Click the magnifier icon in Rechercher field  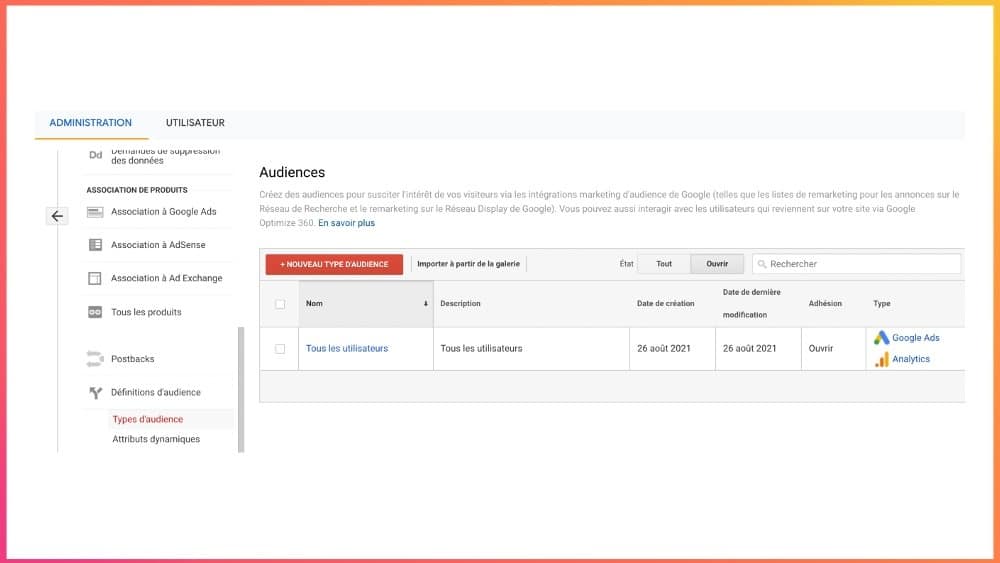(761, 264)
